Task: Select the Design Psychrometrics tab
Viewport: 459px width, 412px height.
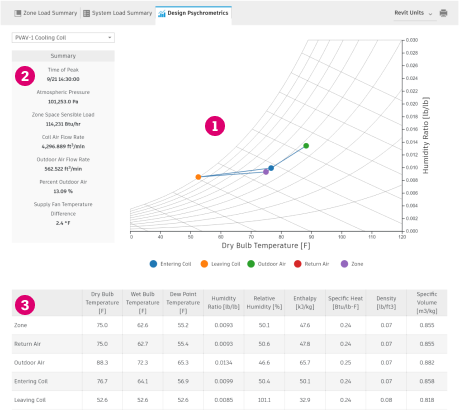Action: click(193, 13)
